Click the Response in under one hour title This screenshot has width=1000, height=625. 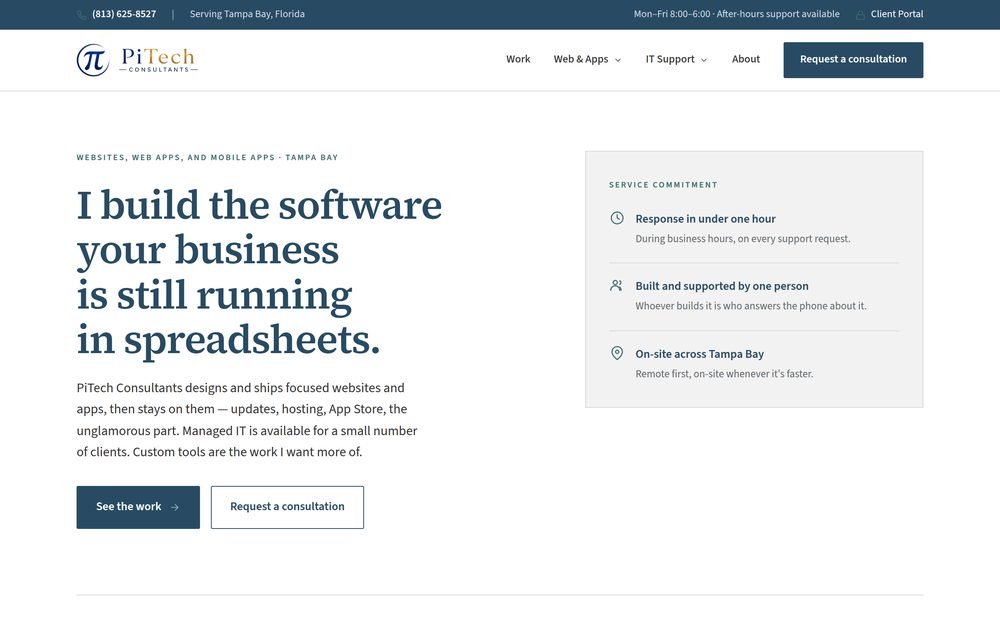705,219
